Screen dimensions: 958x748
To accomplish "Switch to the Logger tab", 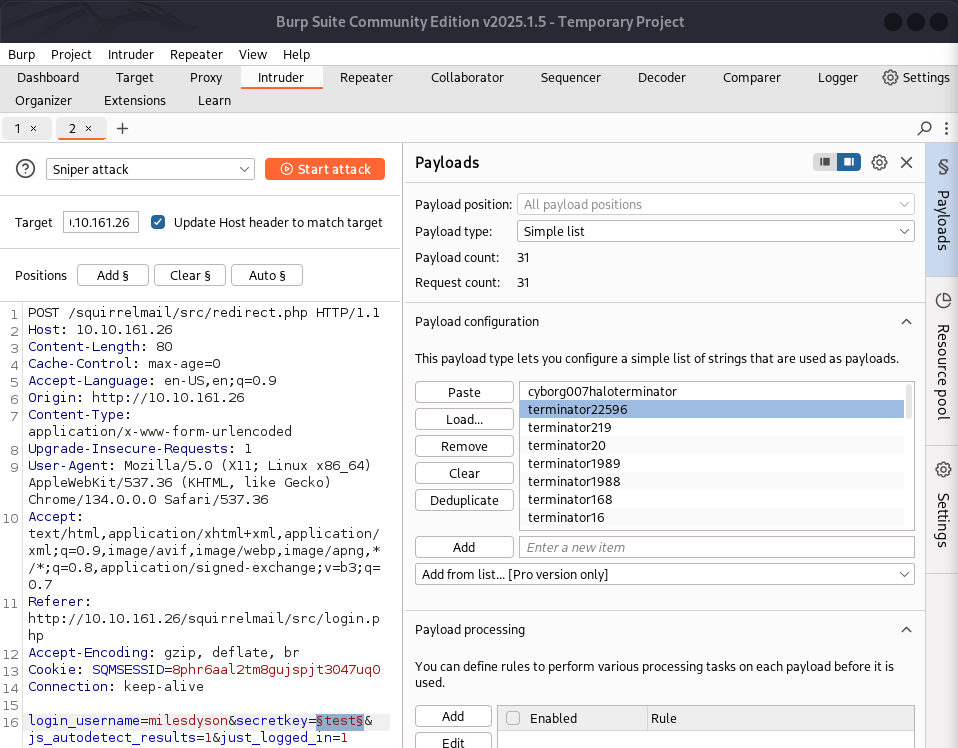I will pyautogui.click(x=838, y=78).
